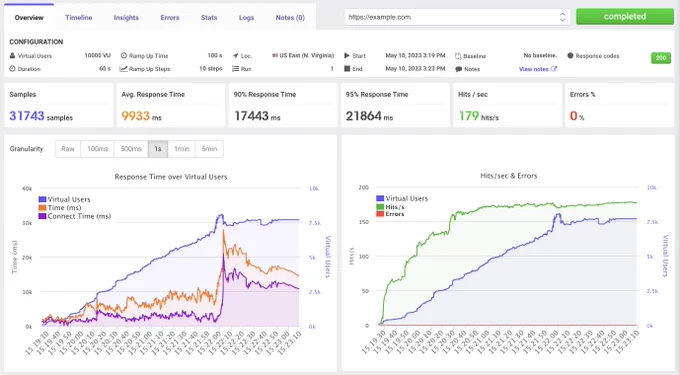
Task: Click the Ramp Up Steps chart icon
Action: tap(124, 68)
